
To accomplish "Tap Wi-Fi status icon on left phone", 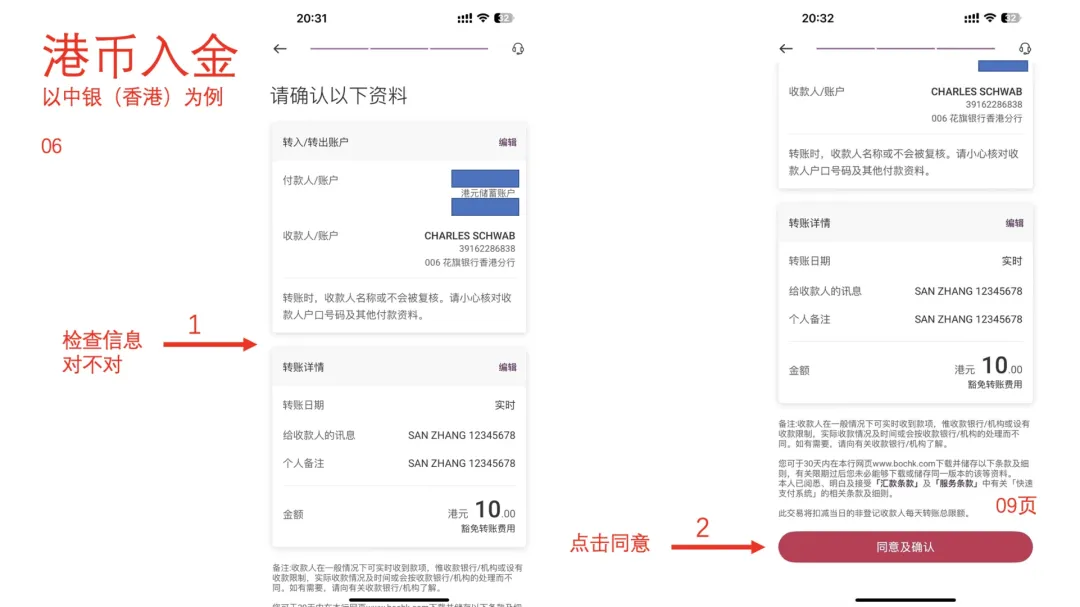I will pos(483,18).
